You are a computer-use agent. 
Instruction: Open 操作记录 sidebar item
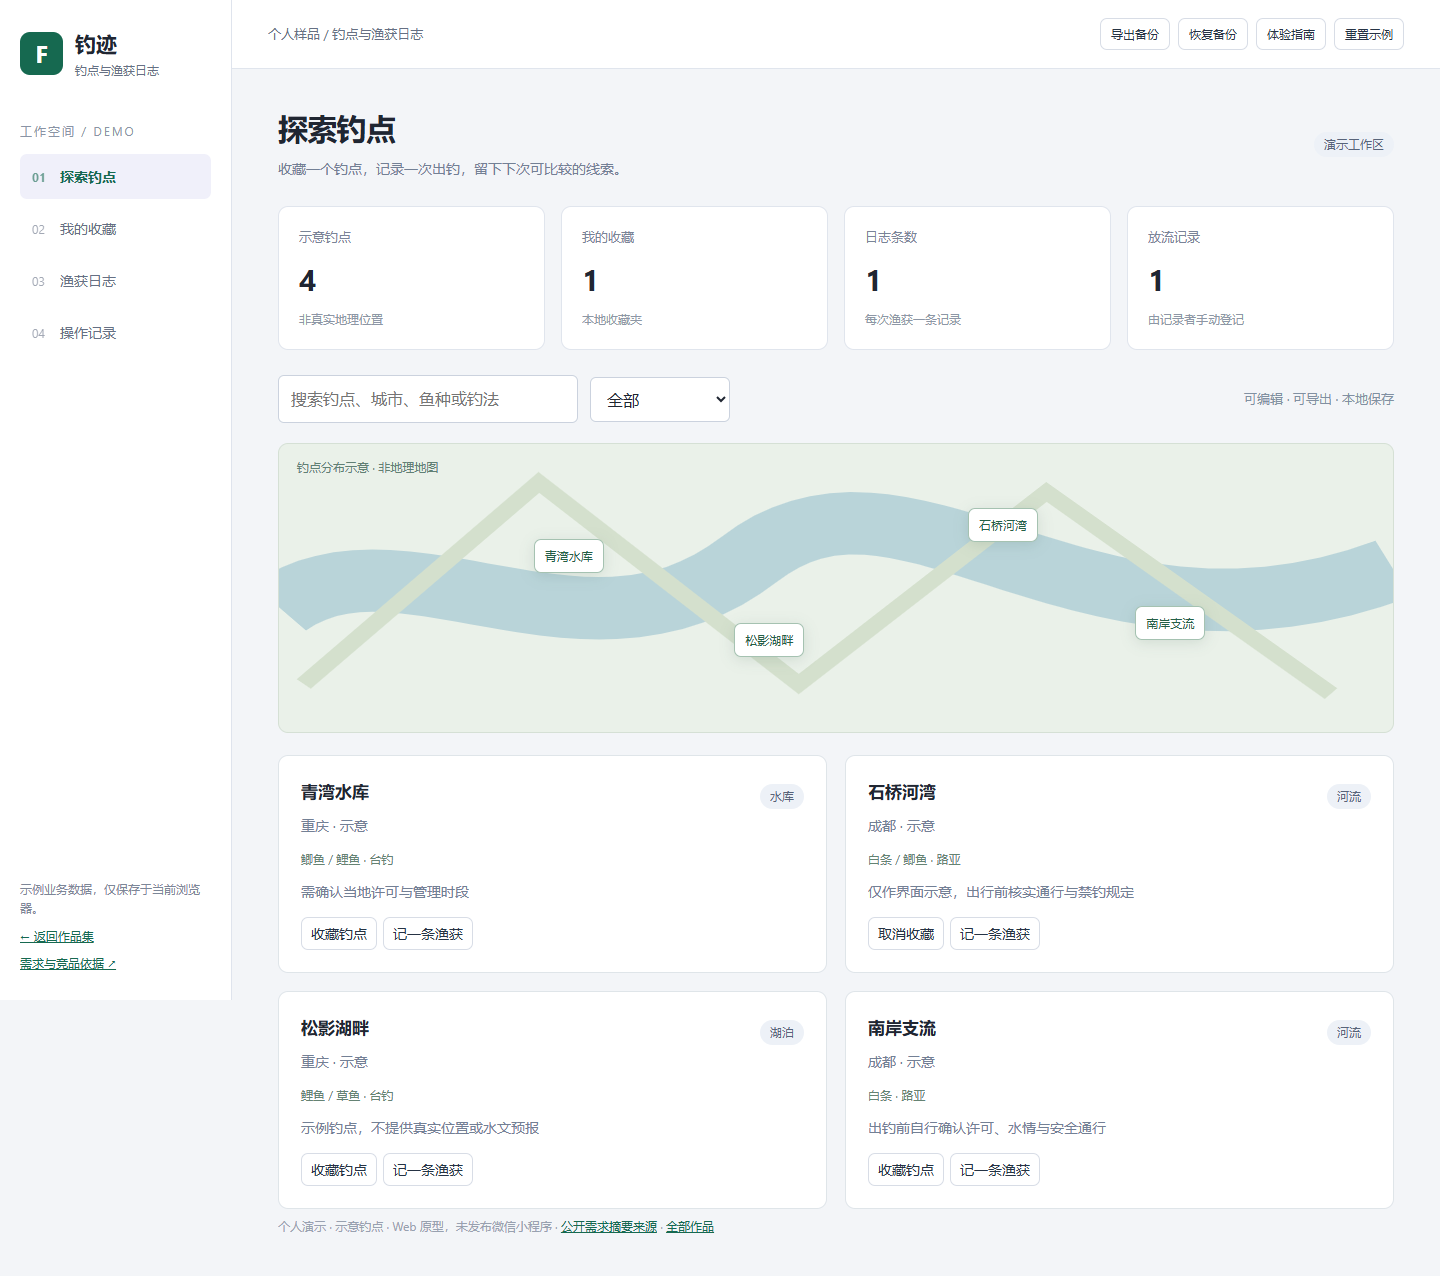(x=115, y=333)
